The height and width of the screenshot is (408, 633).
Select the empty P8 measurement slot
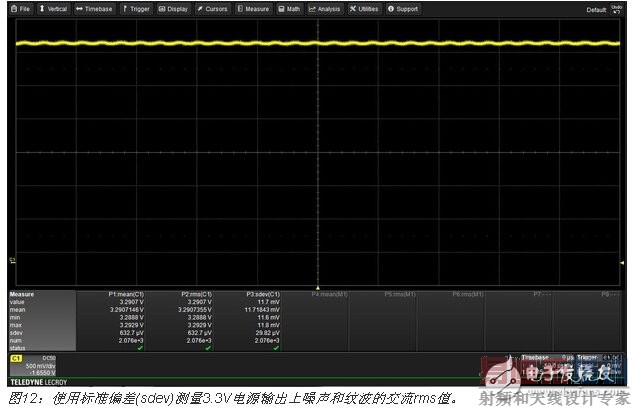(587, 321)
